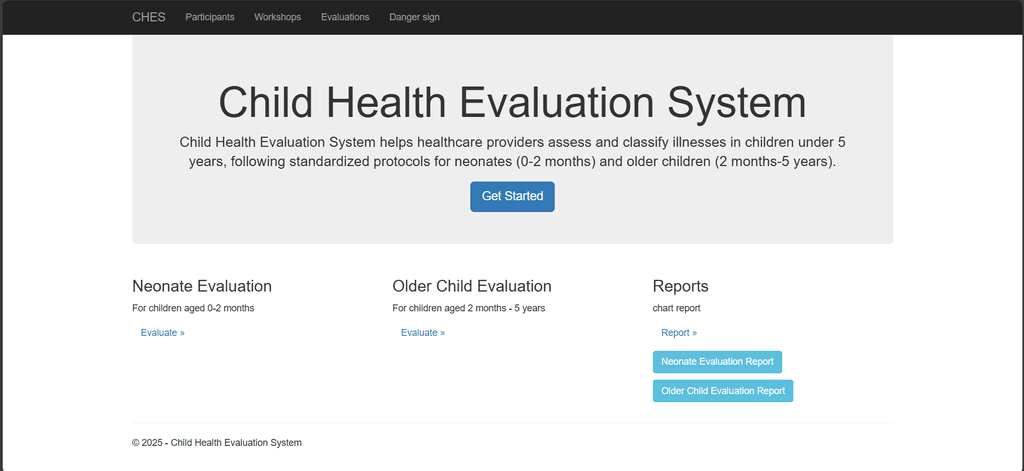Click the Older Child Evaluation Report button
1024x471 pixels.
tap(723, 391)
